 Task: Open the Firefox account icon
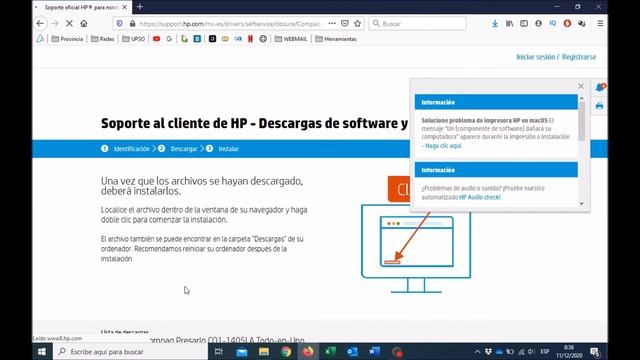click(538, 24)
